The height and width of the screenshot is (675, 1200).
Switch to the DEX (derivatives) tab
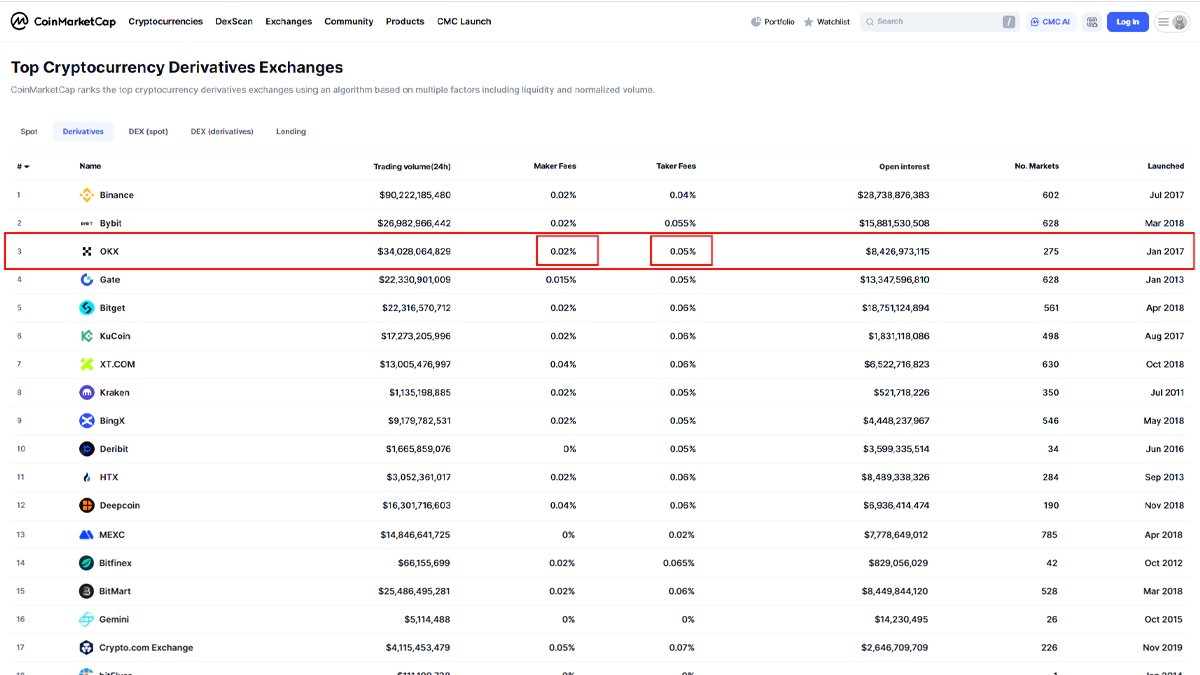click(222, 132)
